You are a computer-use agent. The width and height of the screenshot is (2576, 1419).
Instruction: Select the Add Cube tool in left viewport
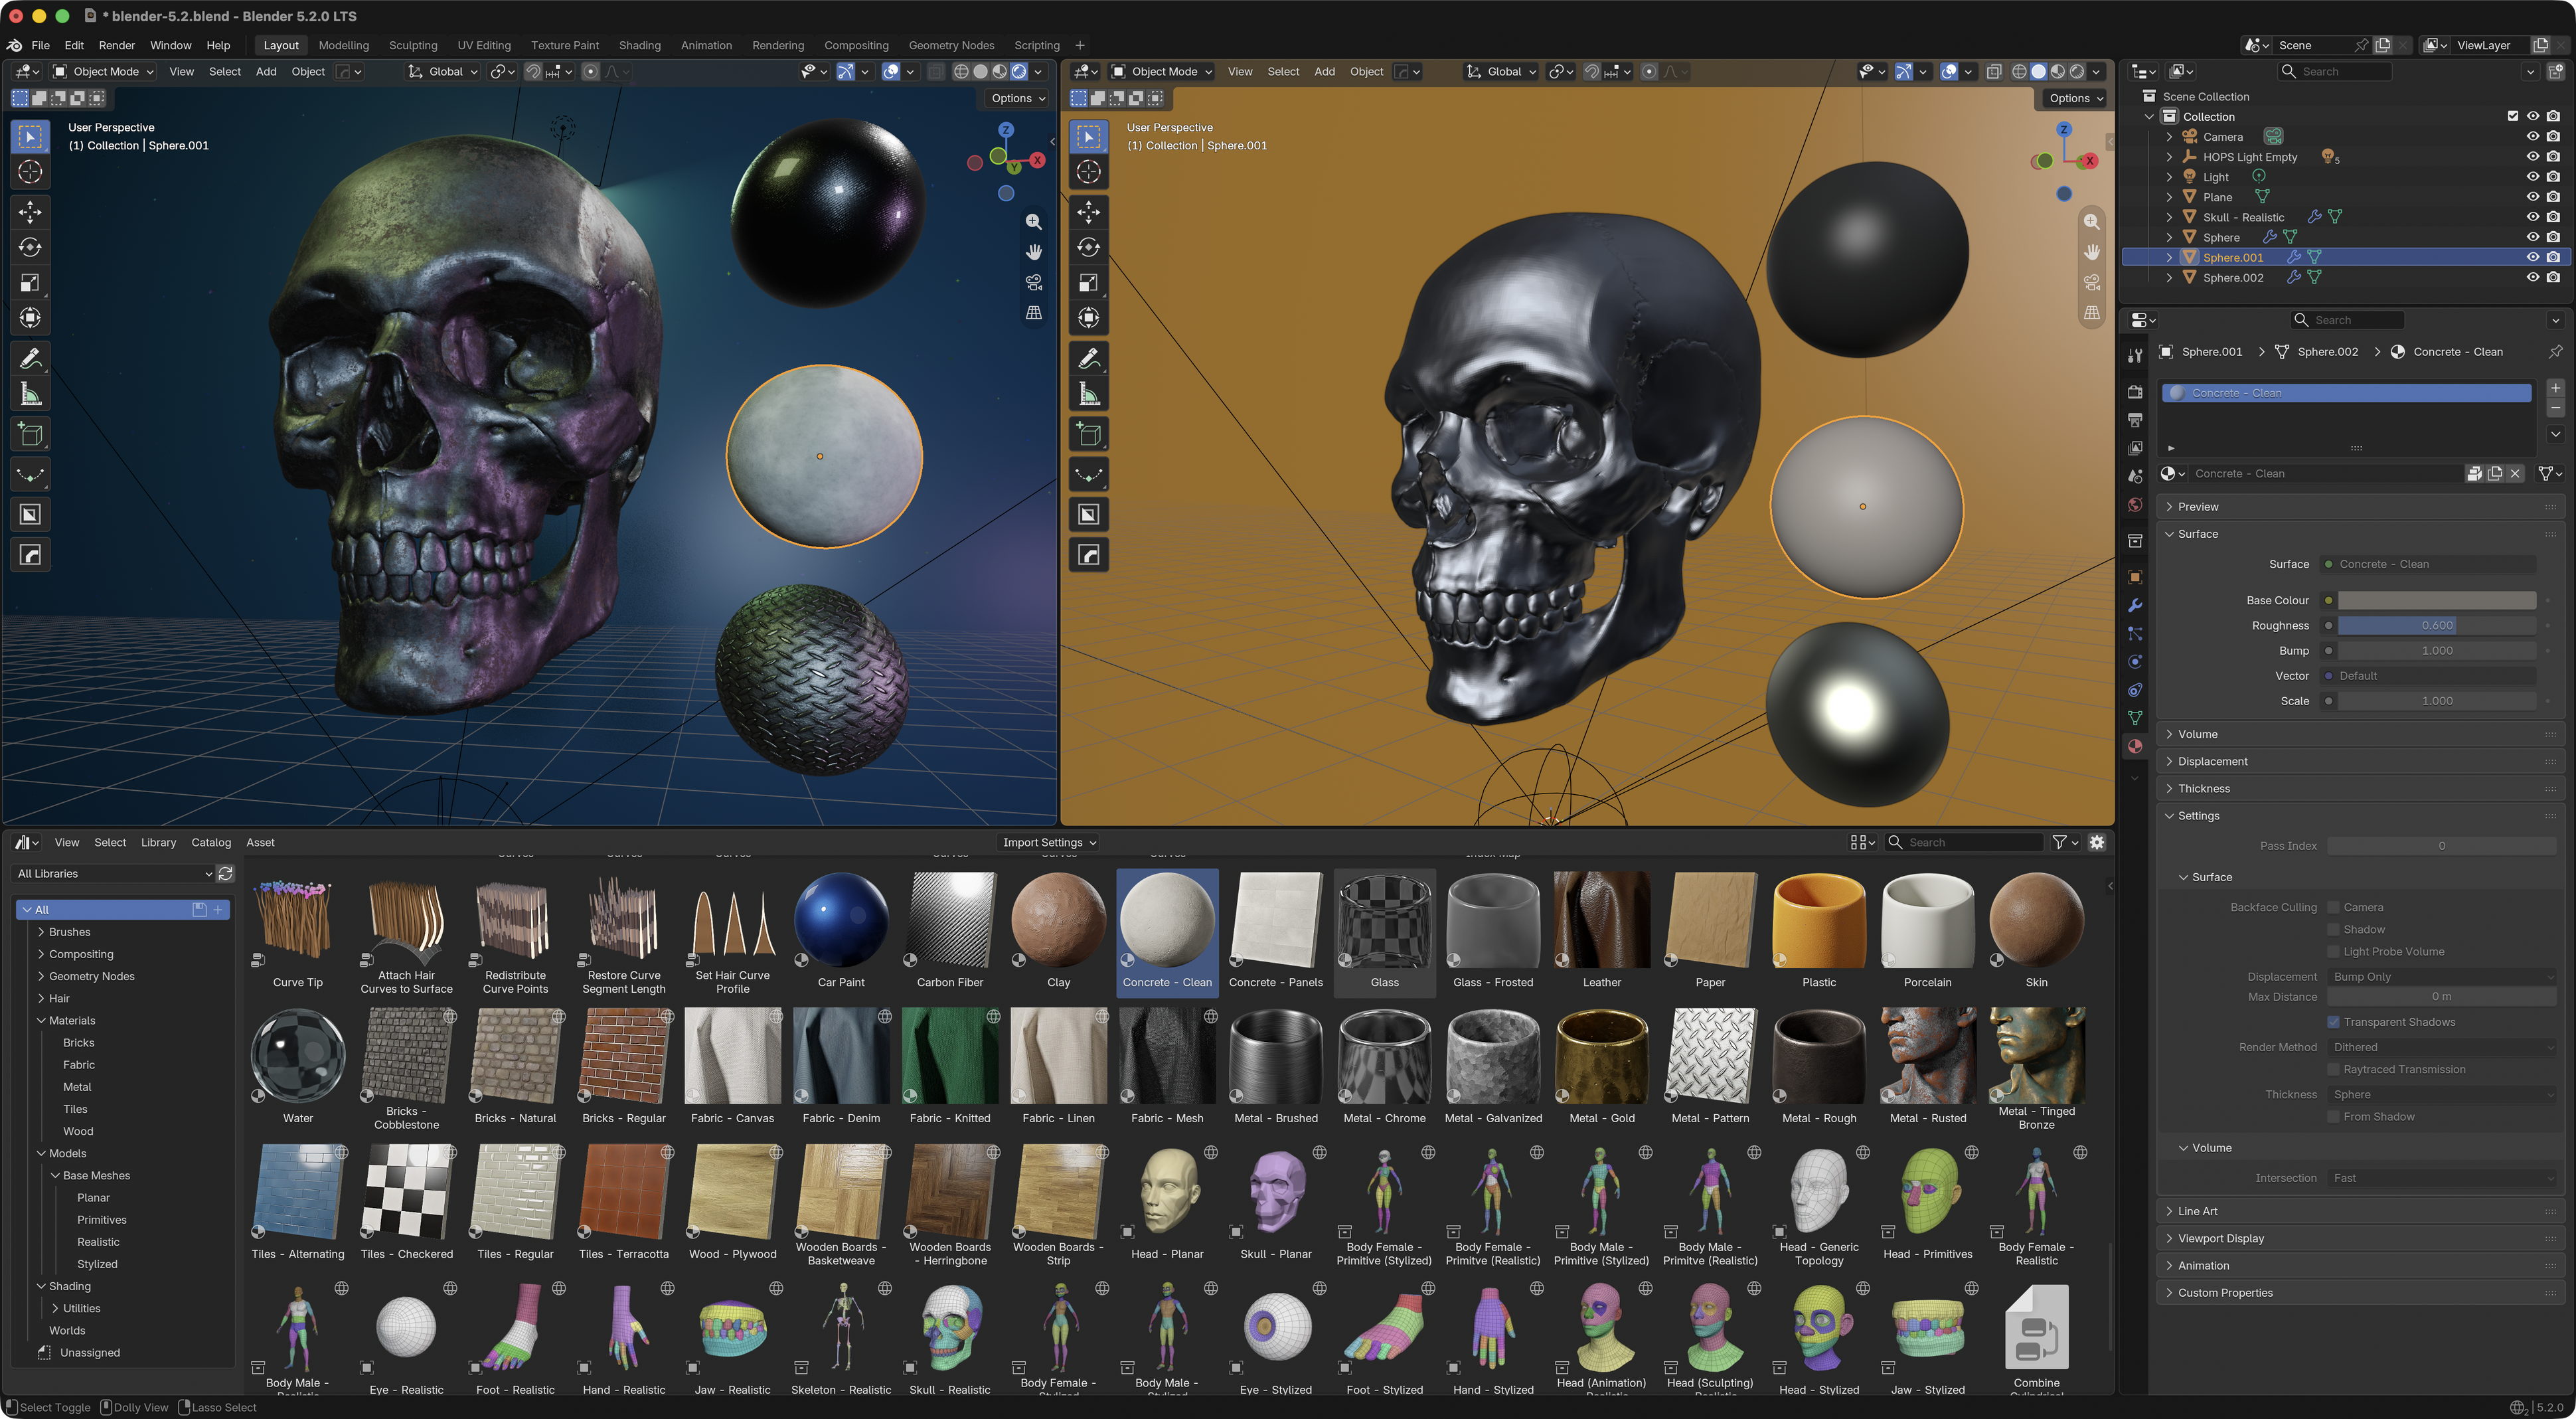[30, 435]
